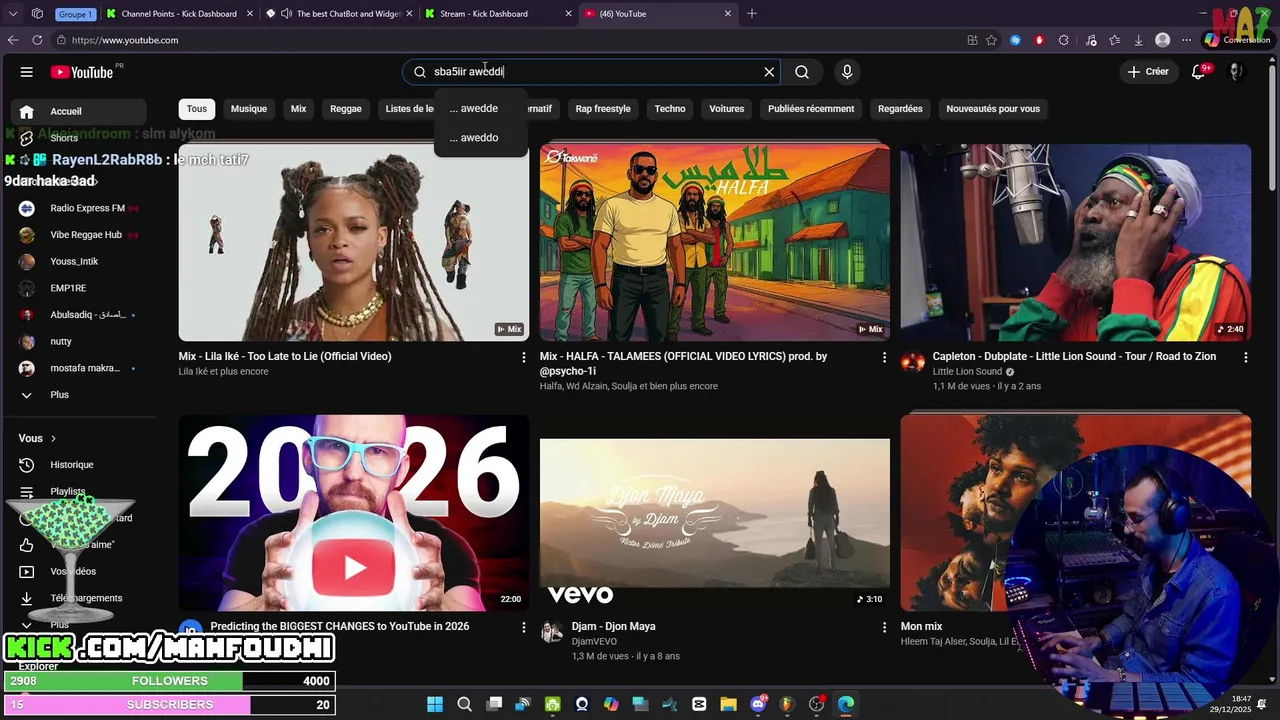Open the Vibe Reggae Hub subscription
The height and width of the screenshot is (720, 1280).
[x=78, y=235]
